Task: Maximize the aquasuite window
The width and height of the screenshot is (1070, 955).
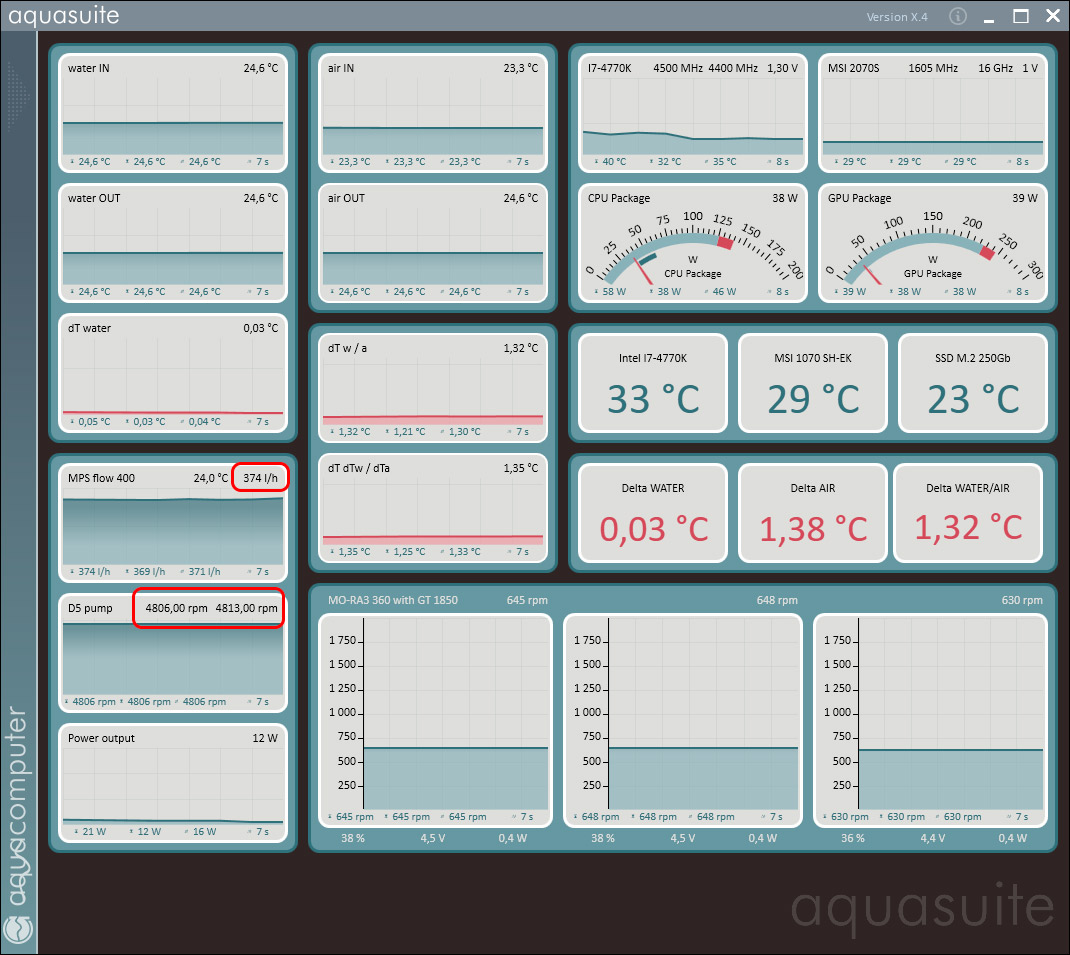Action: click(x=1021, y=16)
